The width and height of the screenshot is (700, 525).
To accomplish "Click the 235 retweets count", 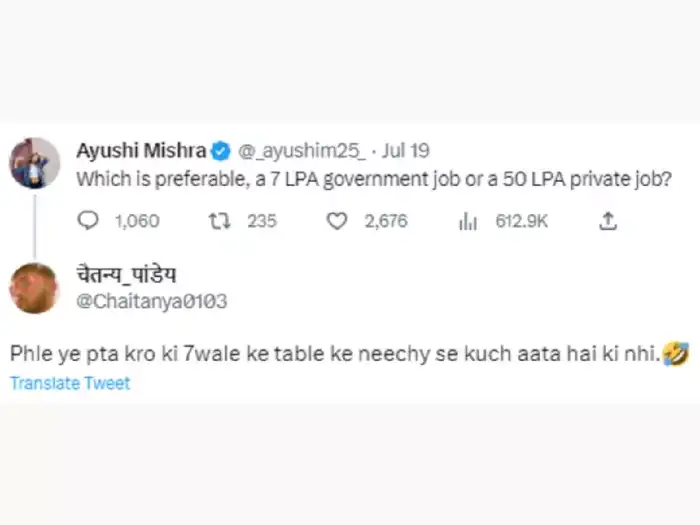I will (262, 221).
